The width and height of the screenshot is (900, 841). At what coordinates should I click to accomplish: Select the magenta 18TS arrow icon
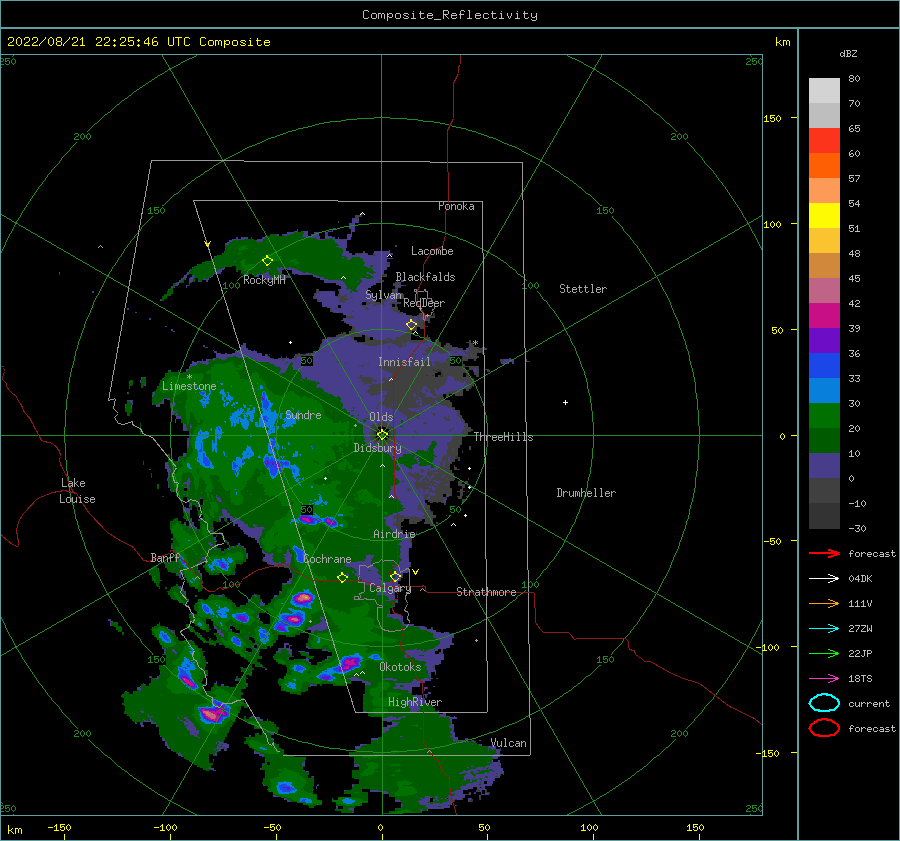[824, 679]
